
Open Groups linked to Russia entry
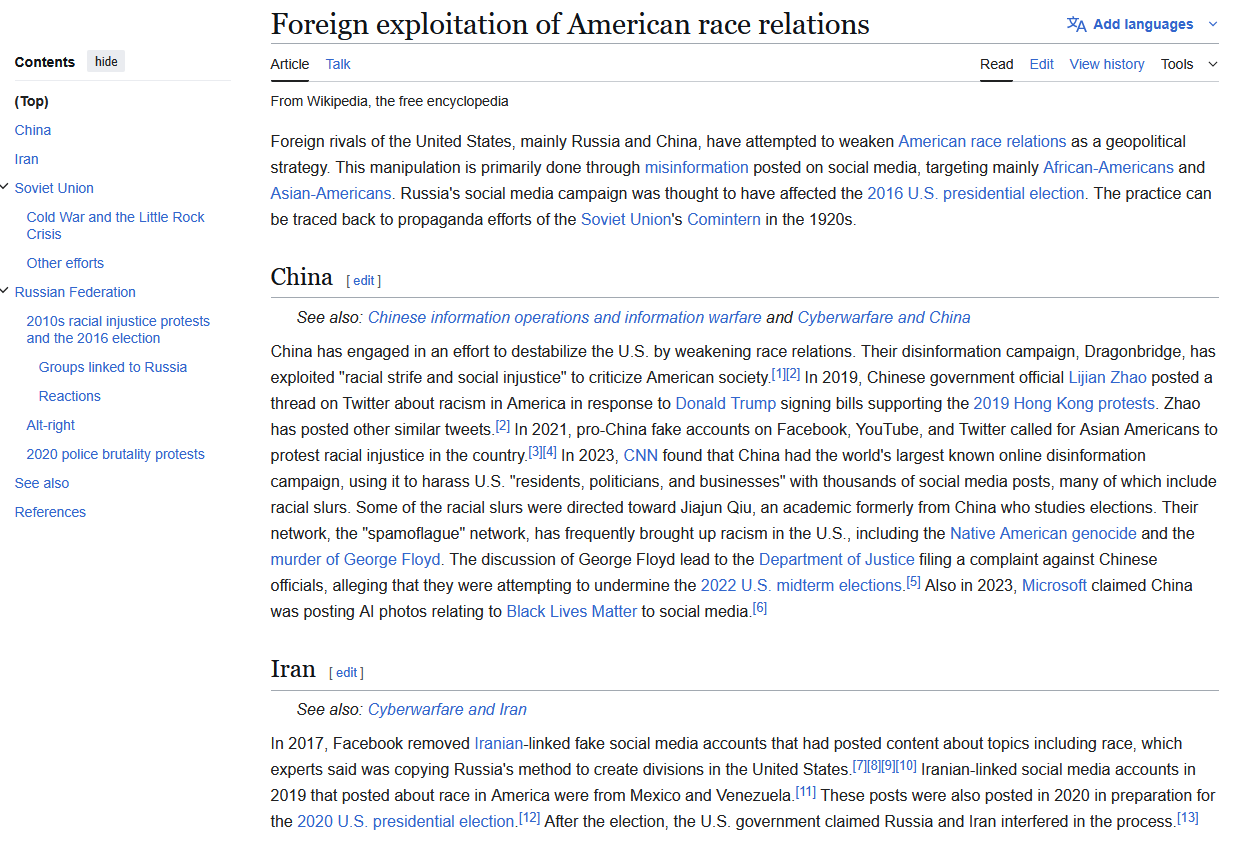coord(113,367)
